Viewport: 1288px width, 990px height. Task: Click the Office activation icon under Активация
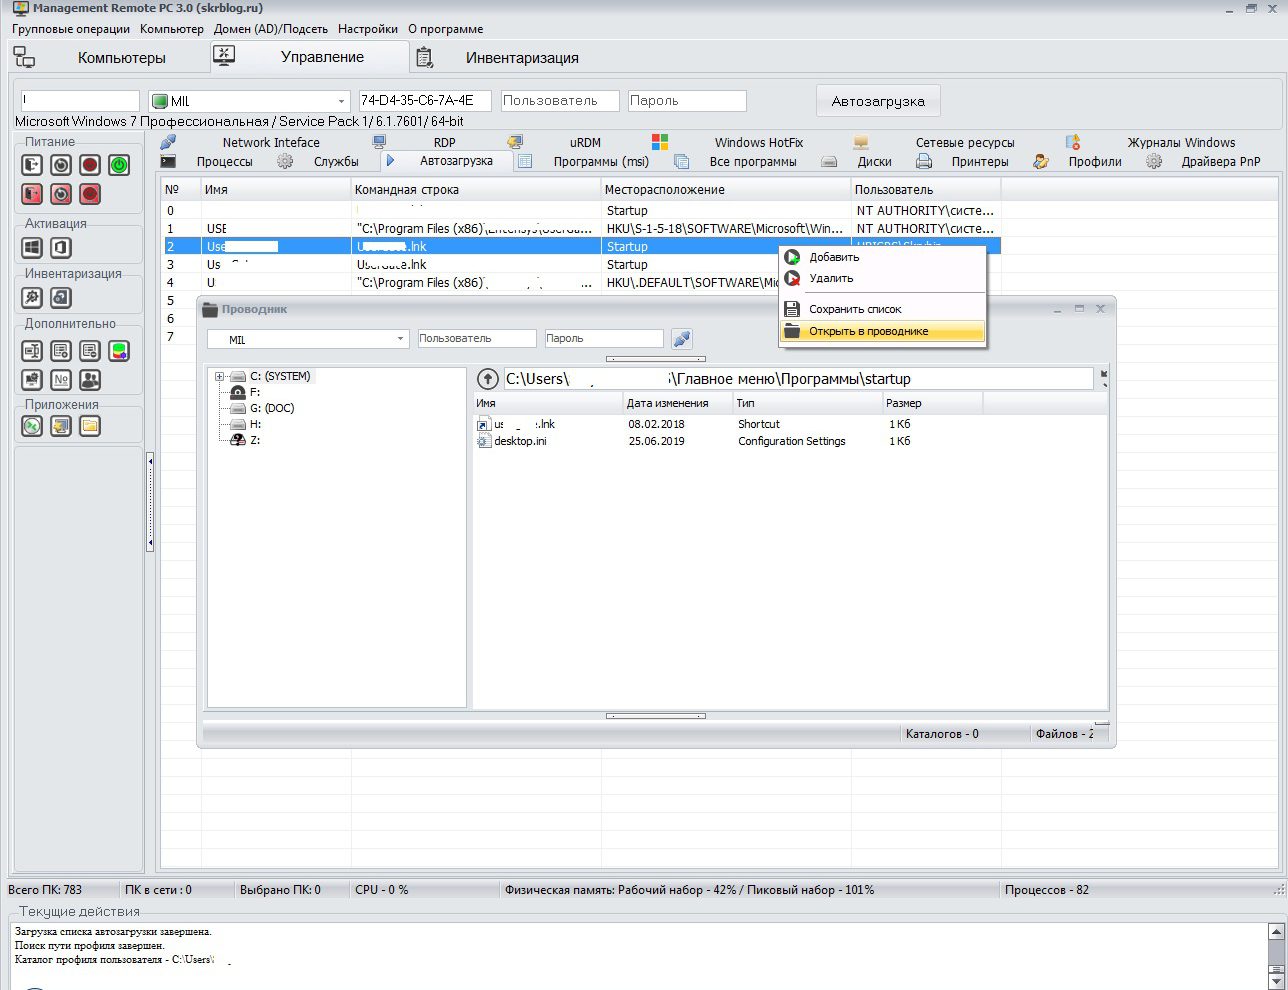point(61,247)
